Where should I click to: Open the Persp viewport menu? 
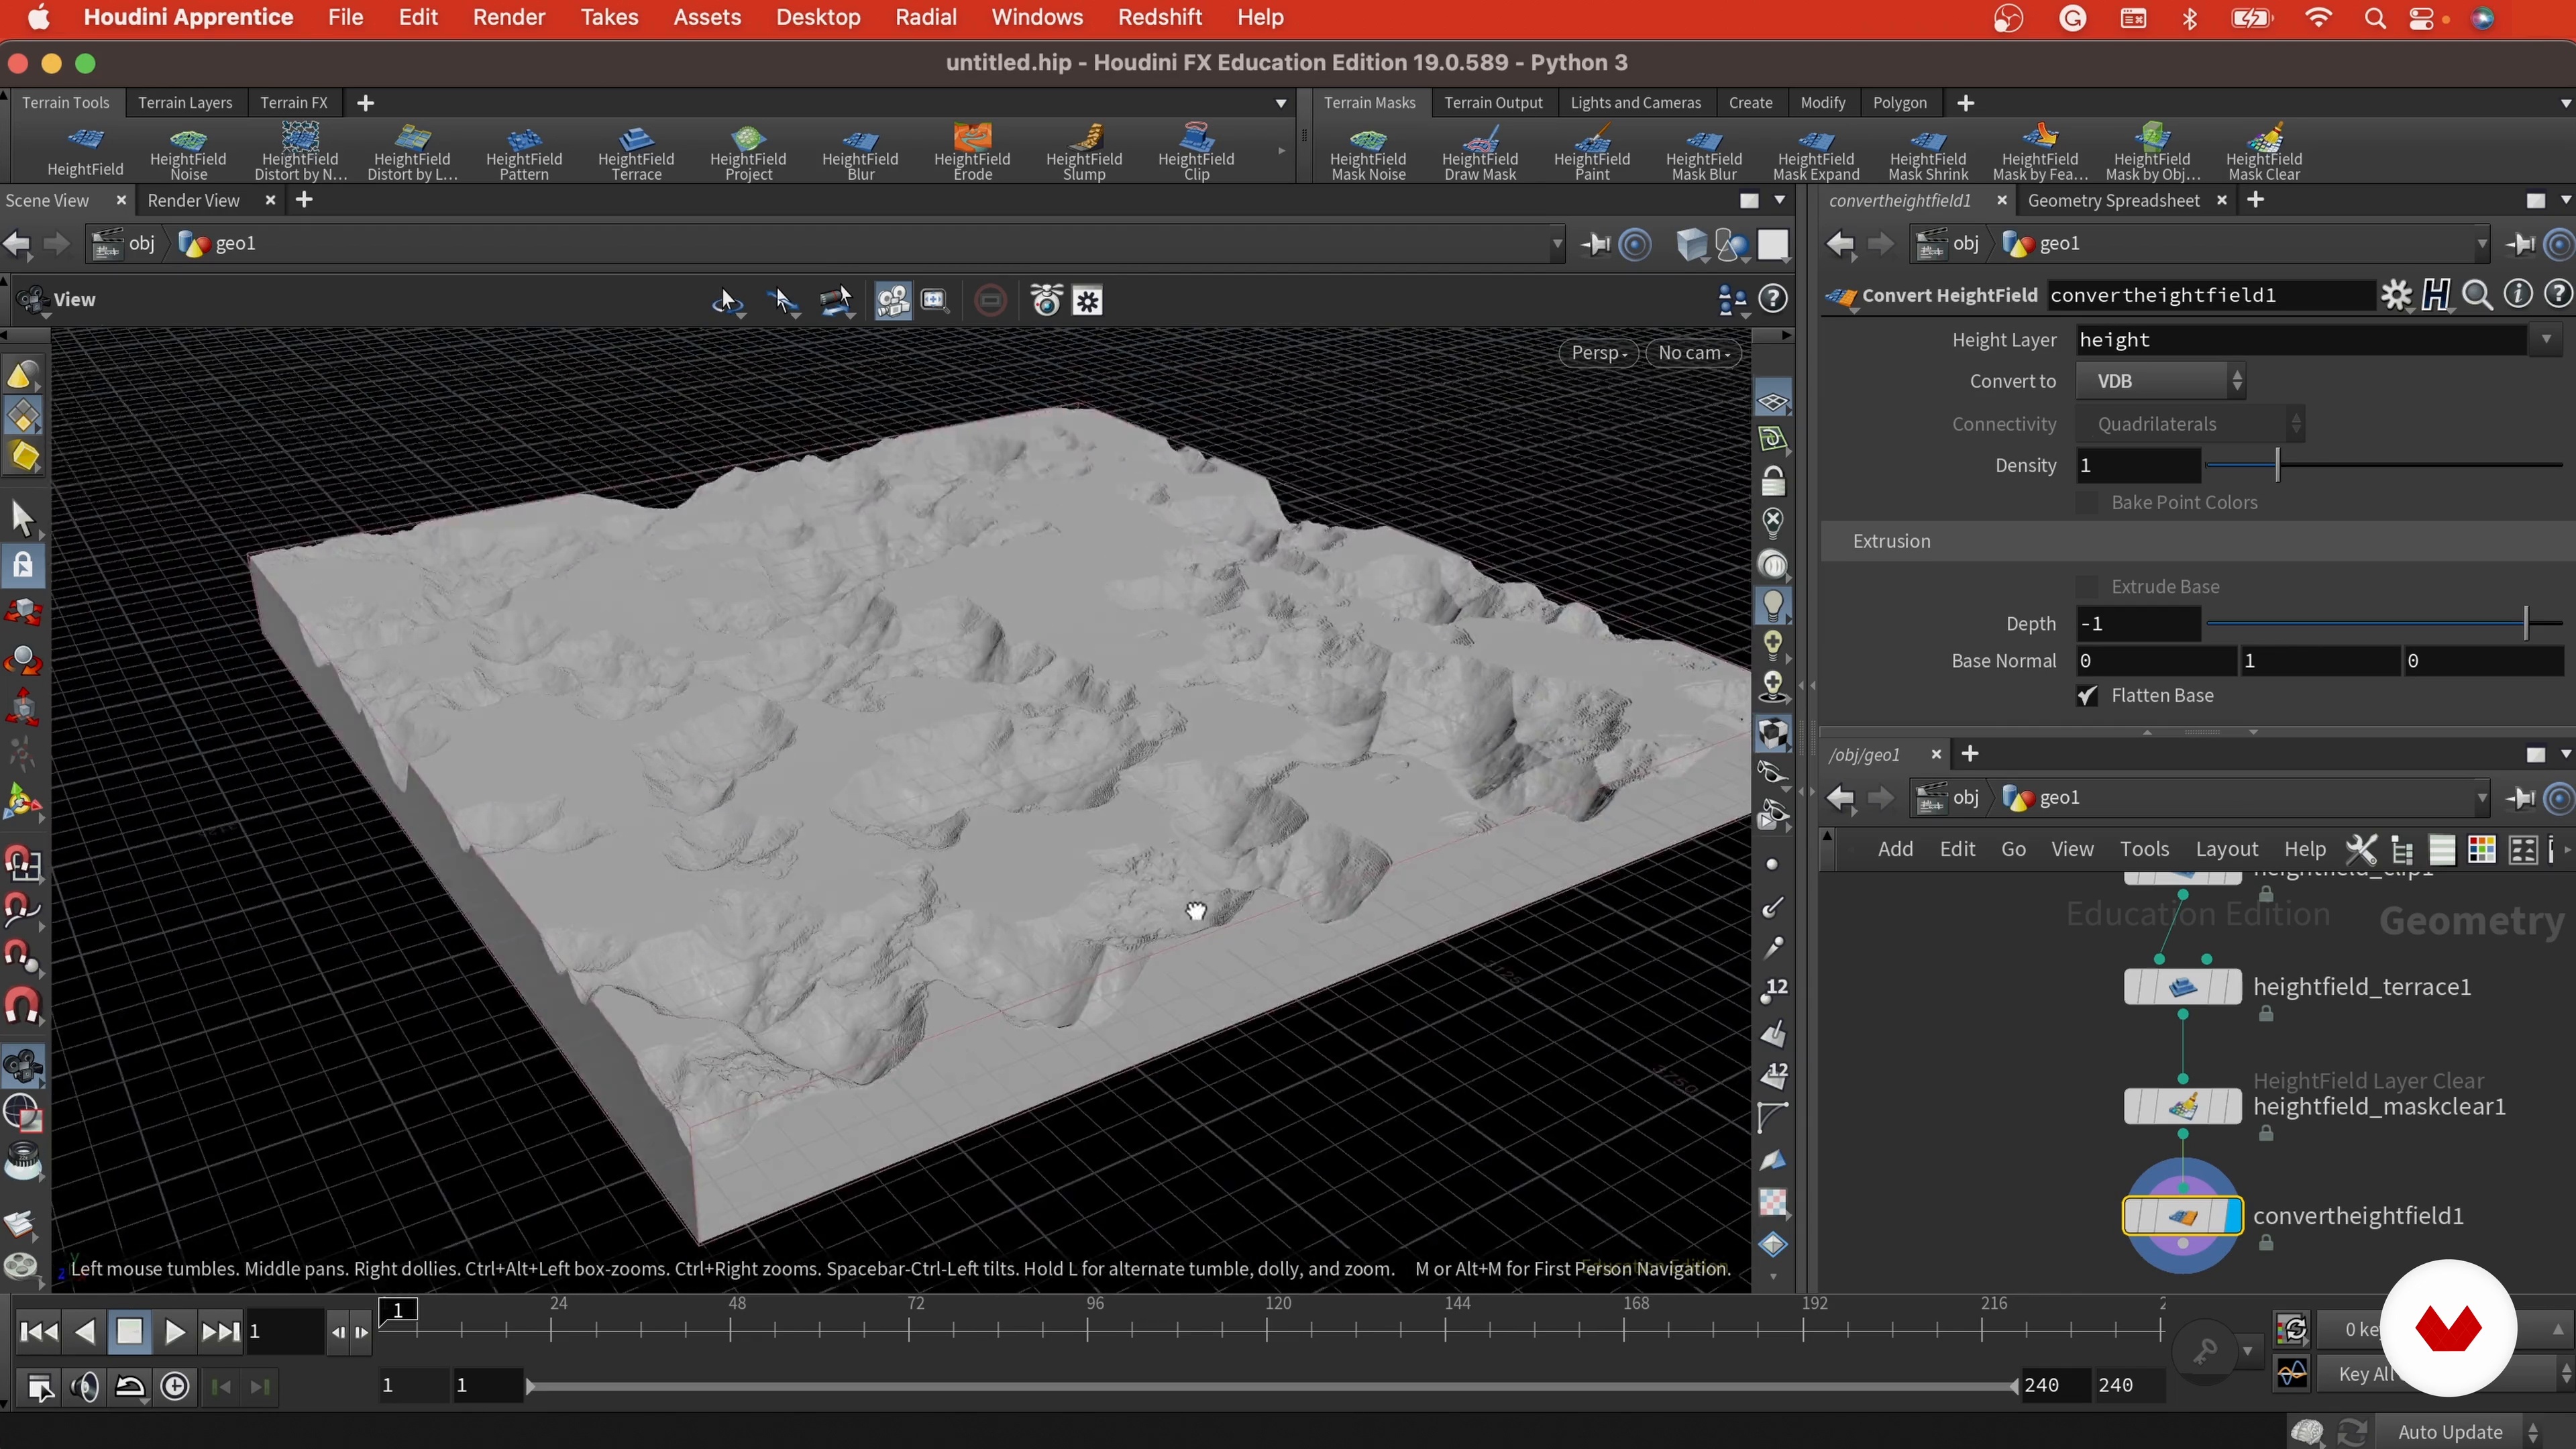coord(1598,352)
